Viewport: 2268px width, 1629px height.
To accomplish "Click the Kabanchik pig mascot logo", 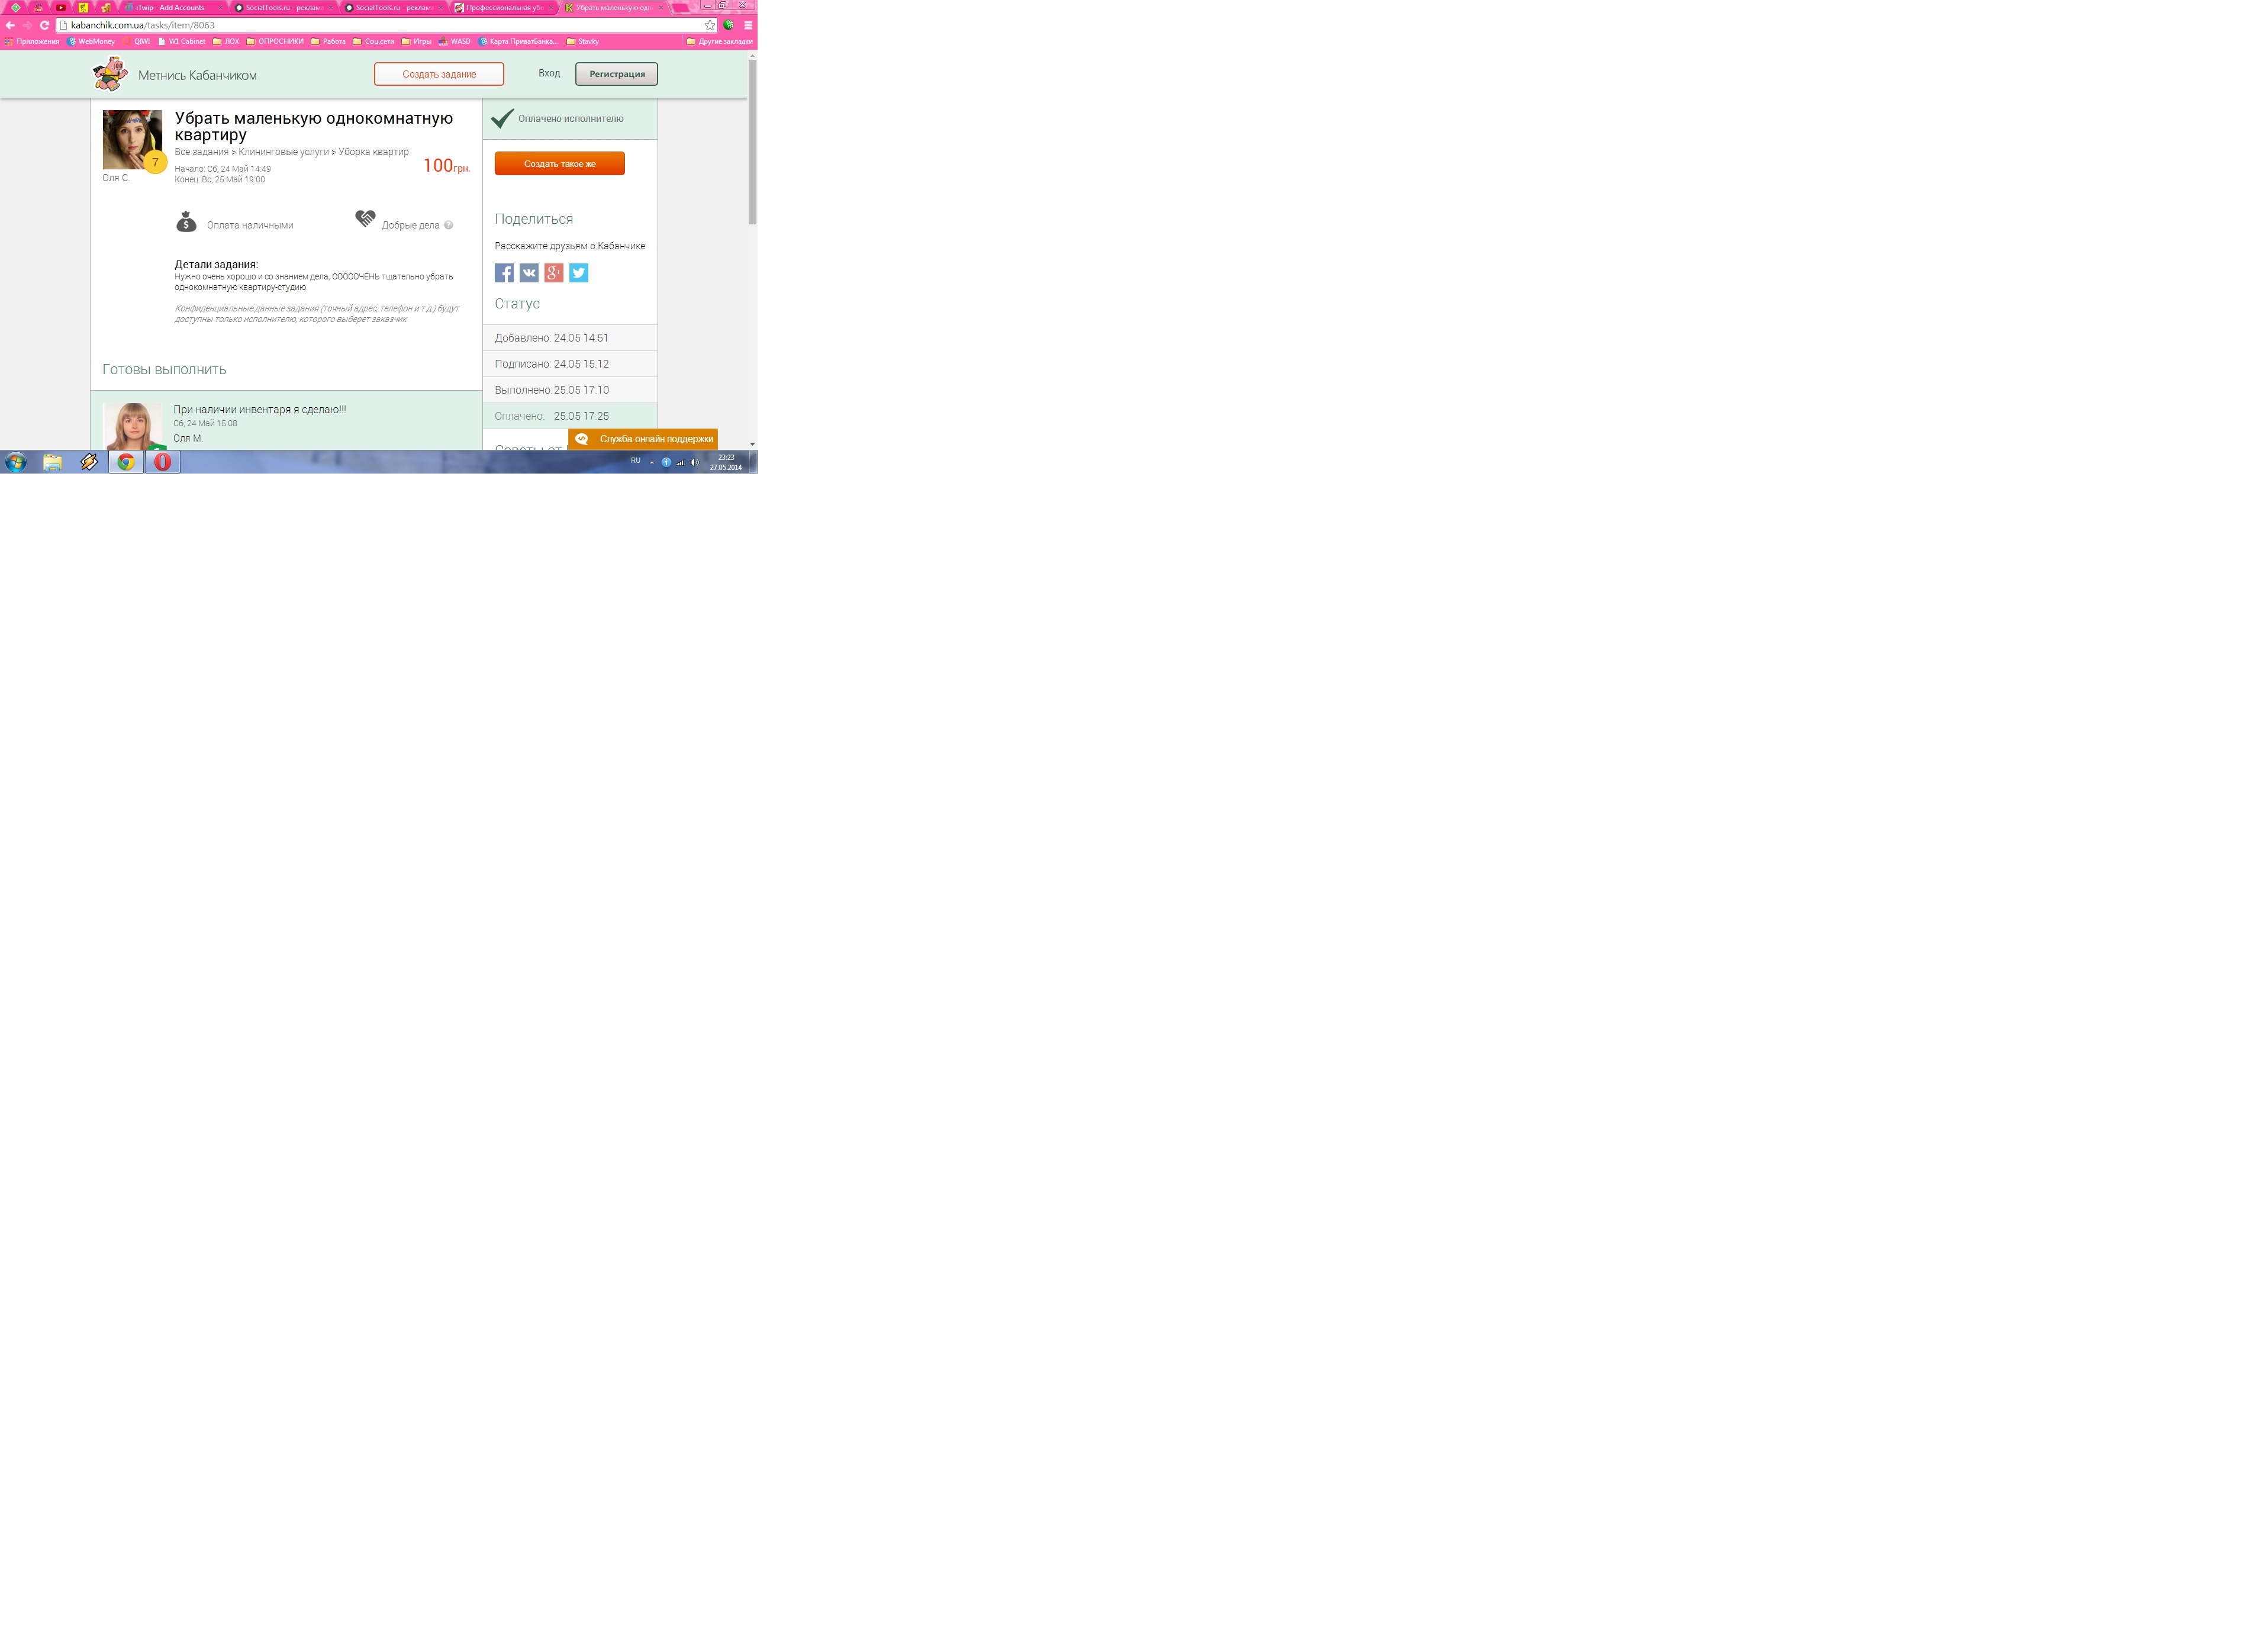I will coord(110,74).
